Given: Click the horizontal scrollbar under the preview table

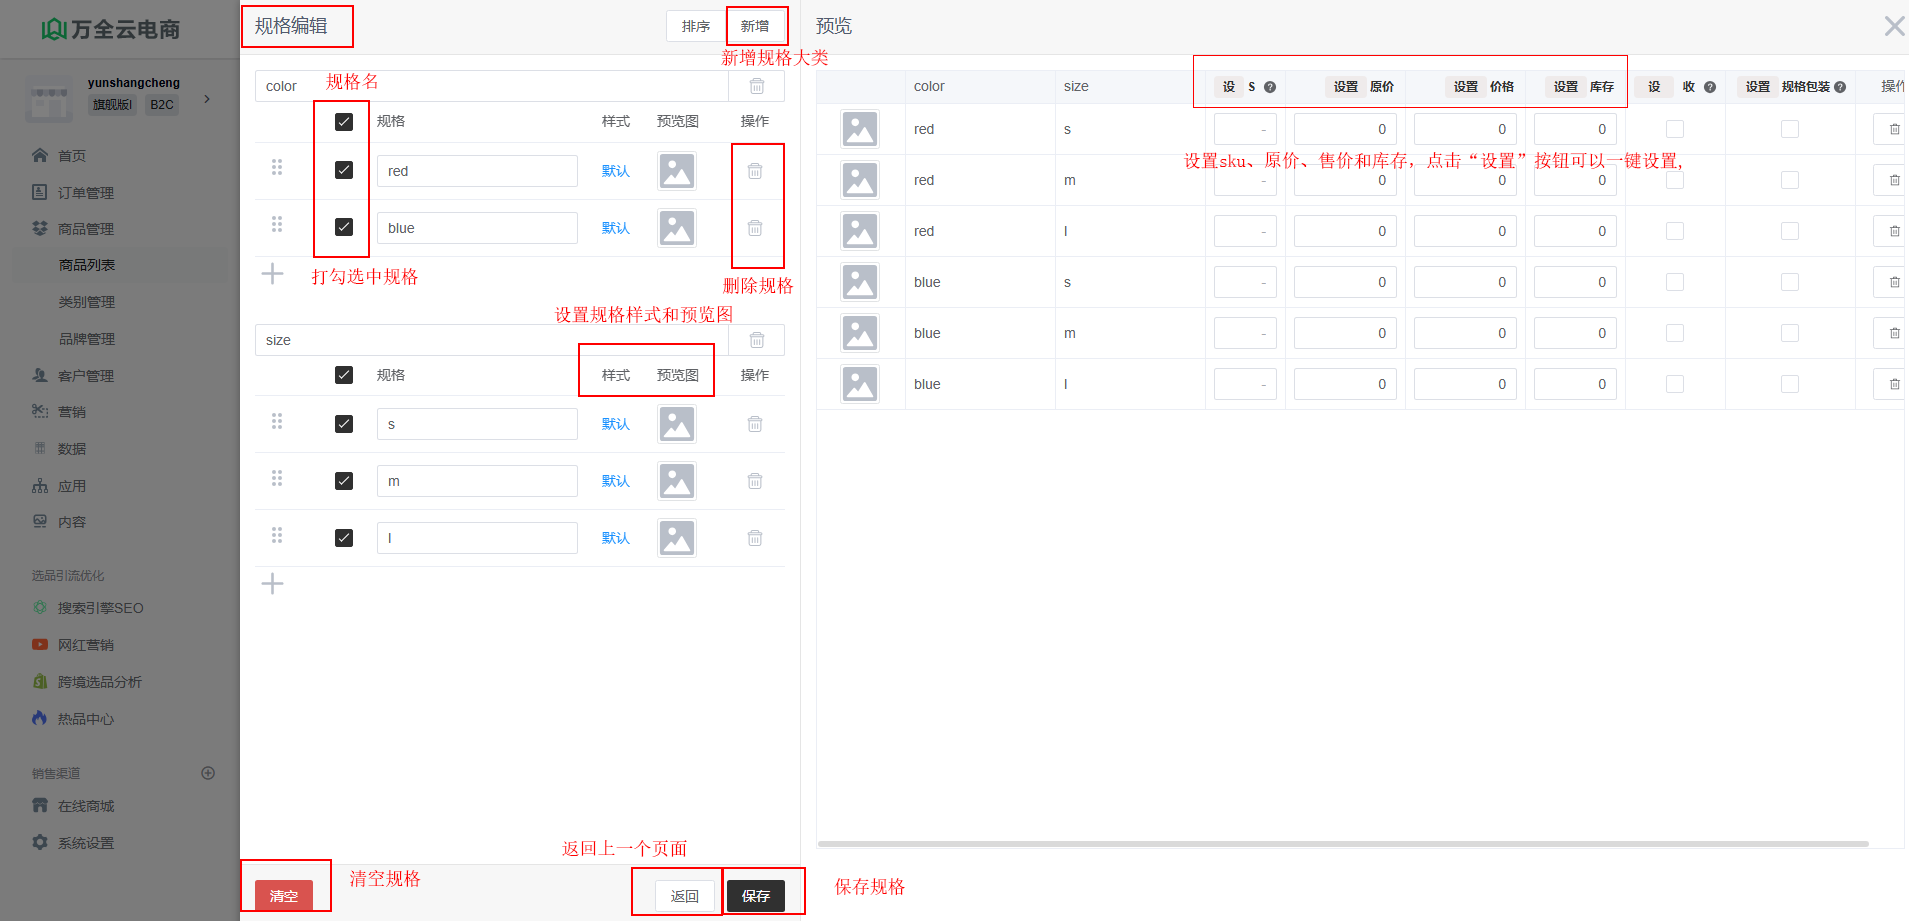Looking at the screenshot, I should [x=1342, y=844].
